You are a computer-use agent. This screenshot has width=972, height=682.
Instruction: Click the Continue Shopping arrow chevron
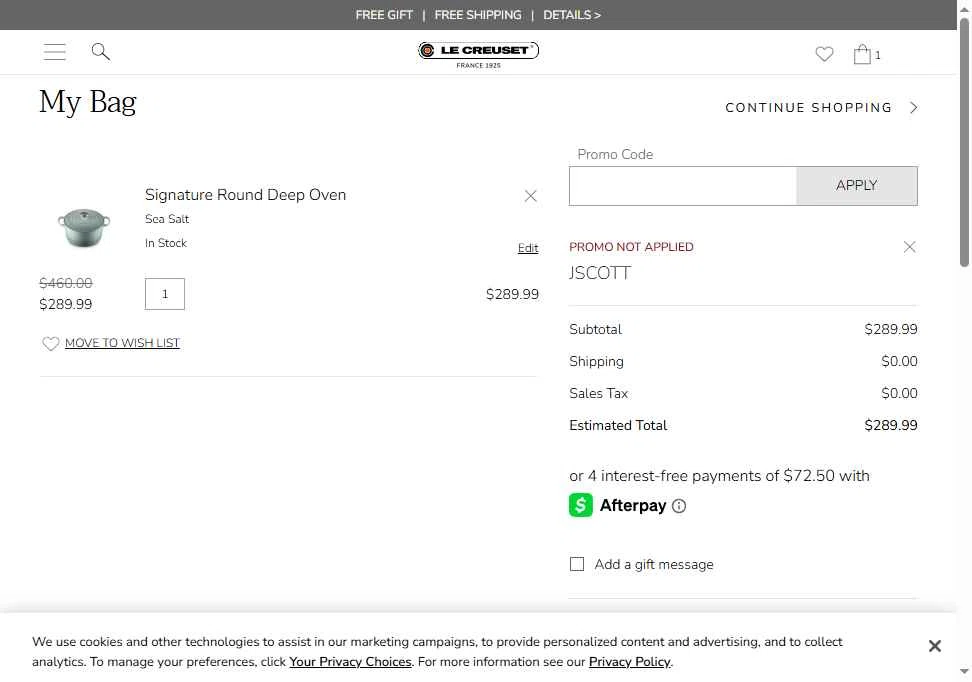click(914, 108)
